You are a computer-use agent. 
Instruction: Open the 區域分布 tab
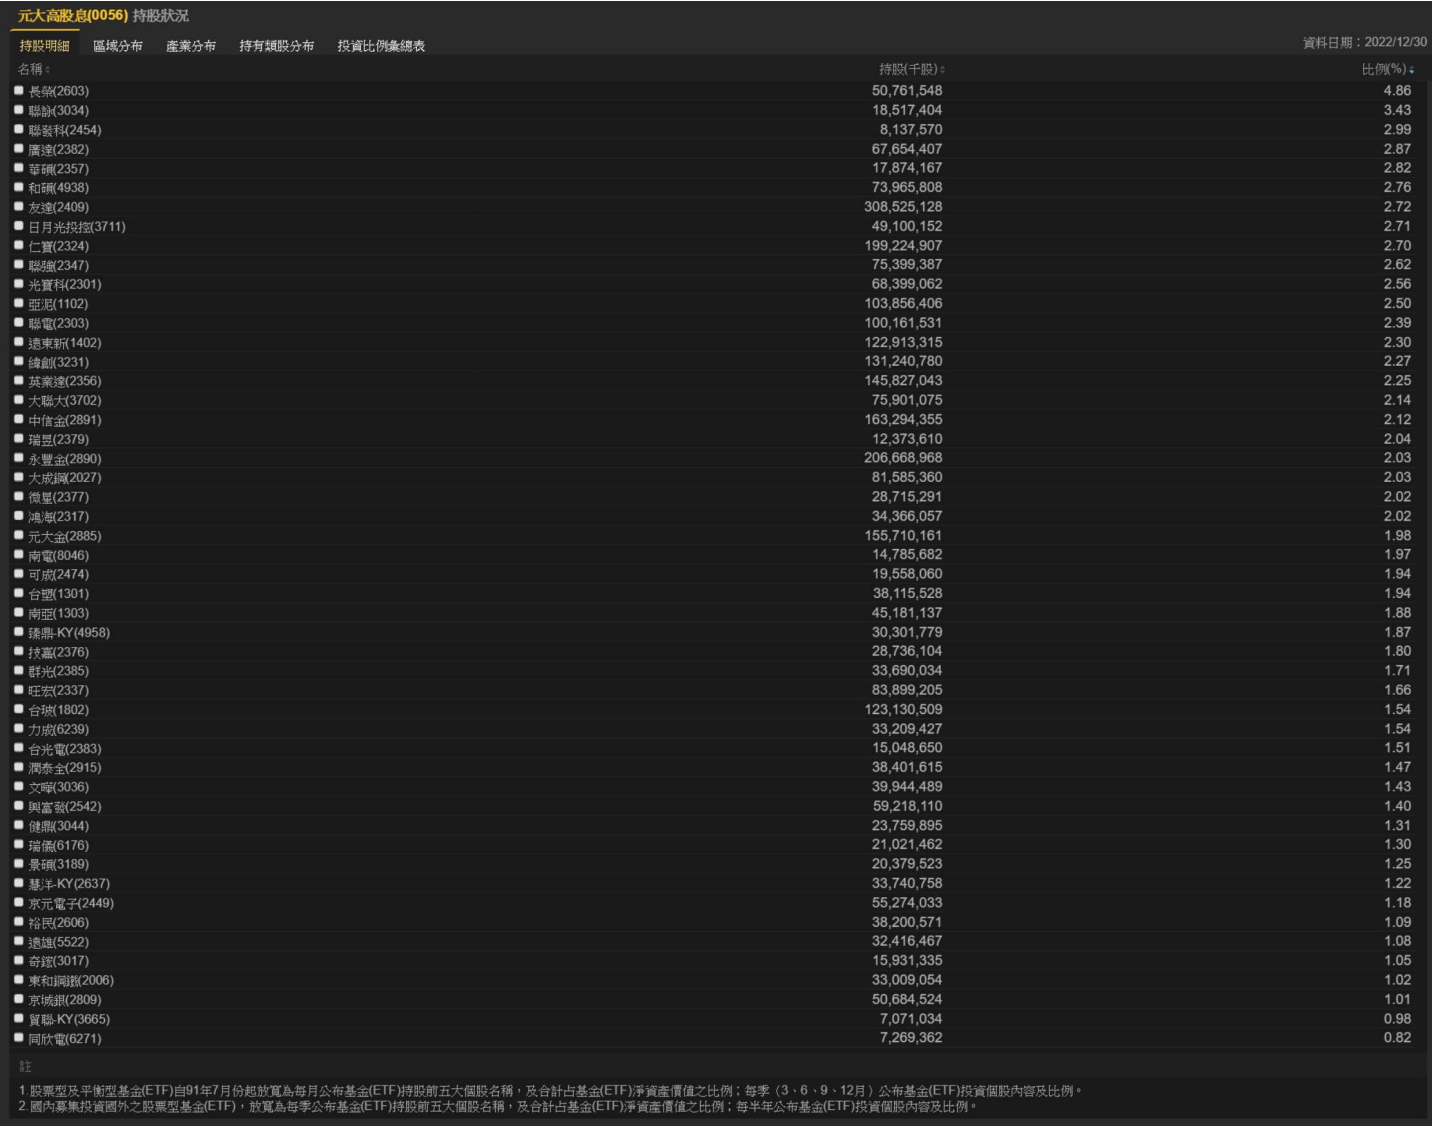click(x=118, y=46)
